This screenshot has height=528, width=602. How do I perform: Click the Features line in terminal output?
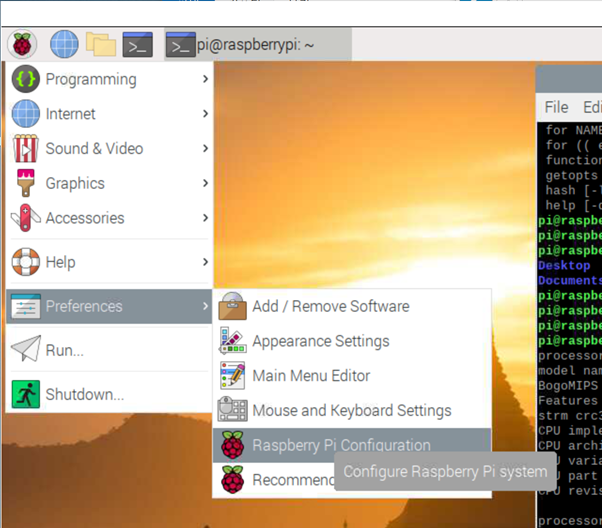pyautogui.click(x=568, y=401)
